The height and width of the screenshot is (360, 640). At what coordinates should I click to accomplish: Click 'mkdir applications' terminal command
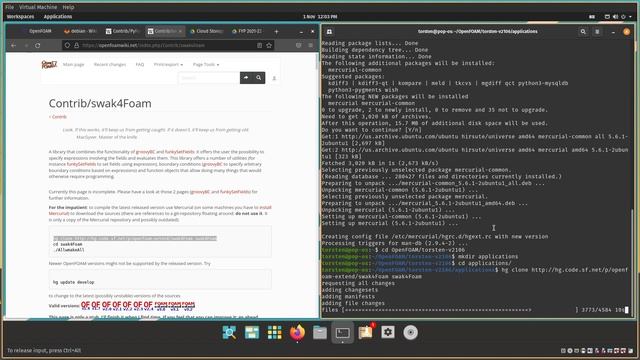point(488,257)
